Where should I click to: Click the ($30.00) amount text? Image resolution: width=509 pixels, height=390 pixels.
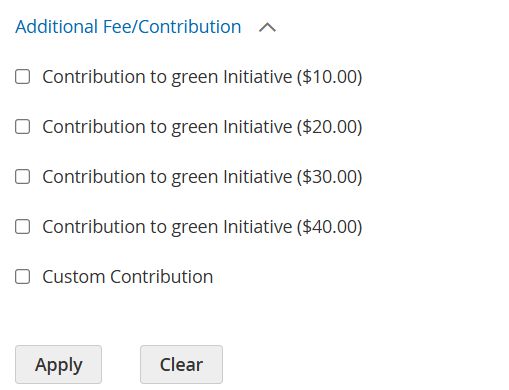pos(330,177)
